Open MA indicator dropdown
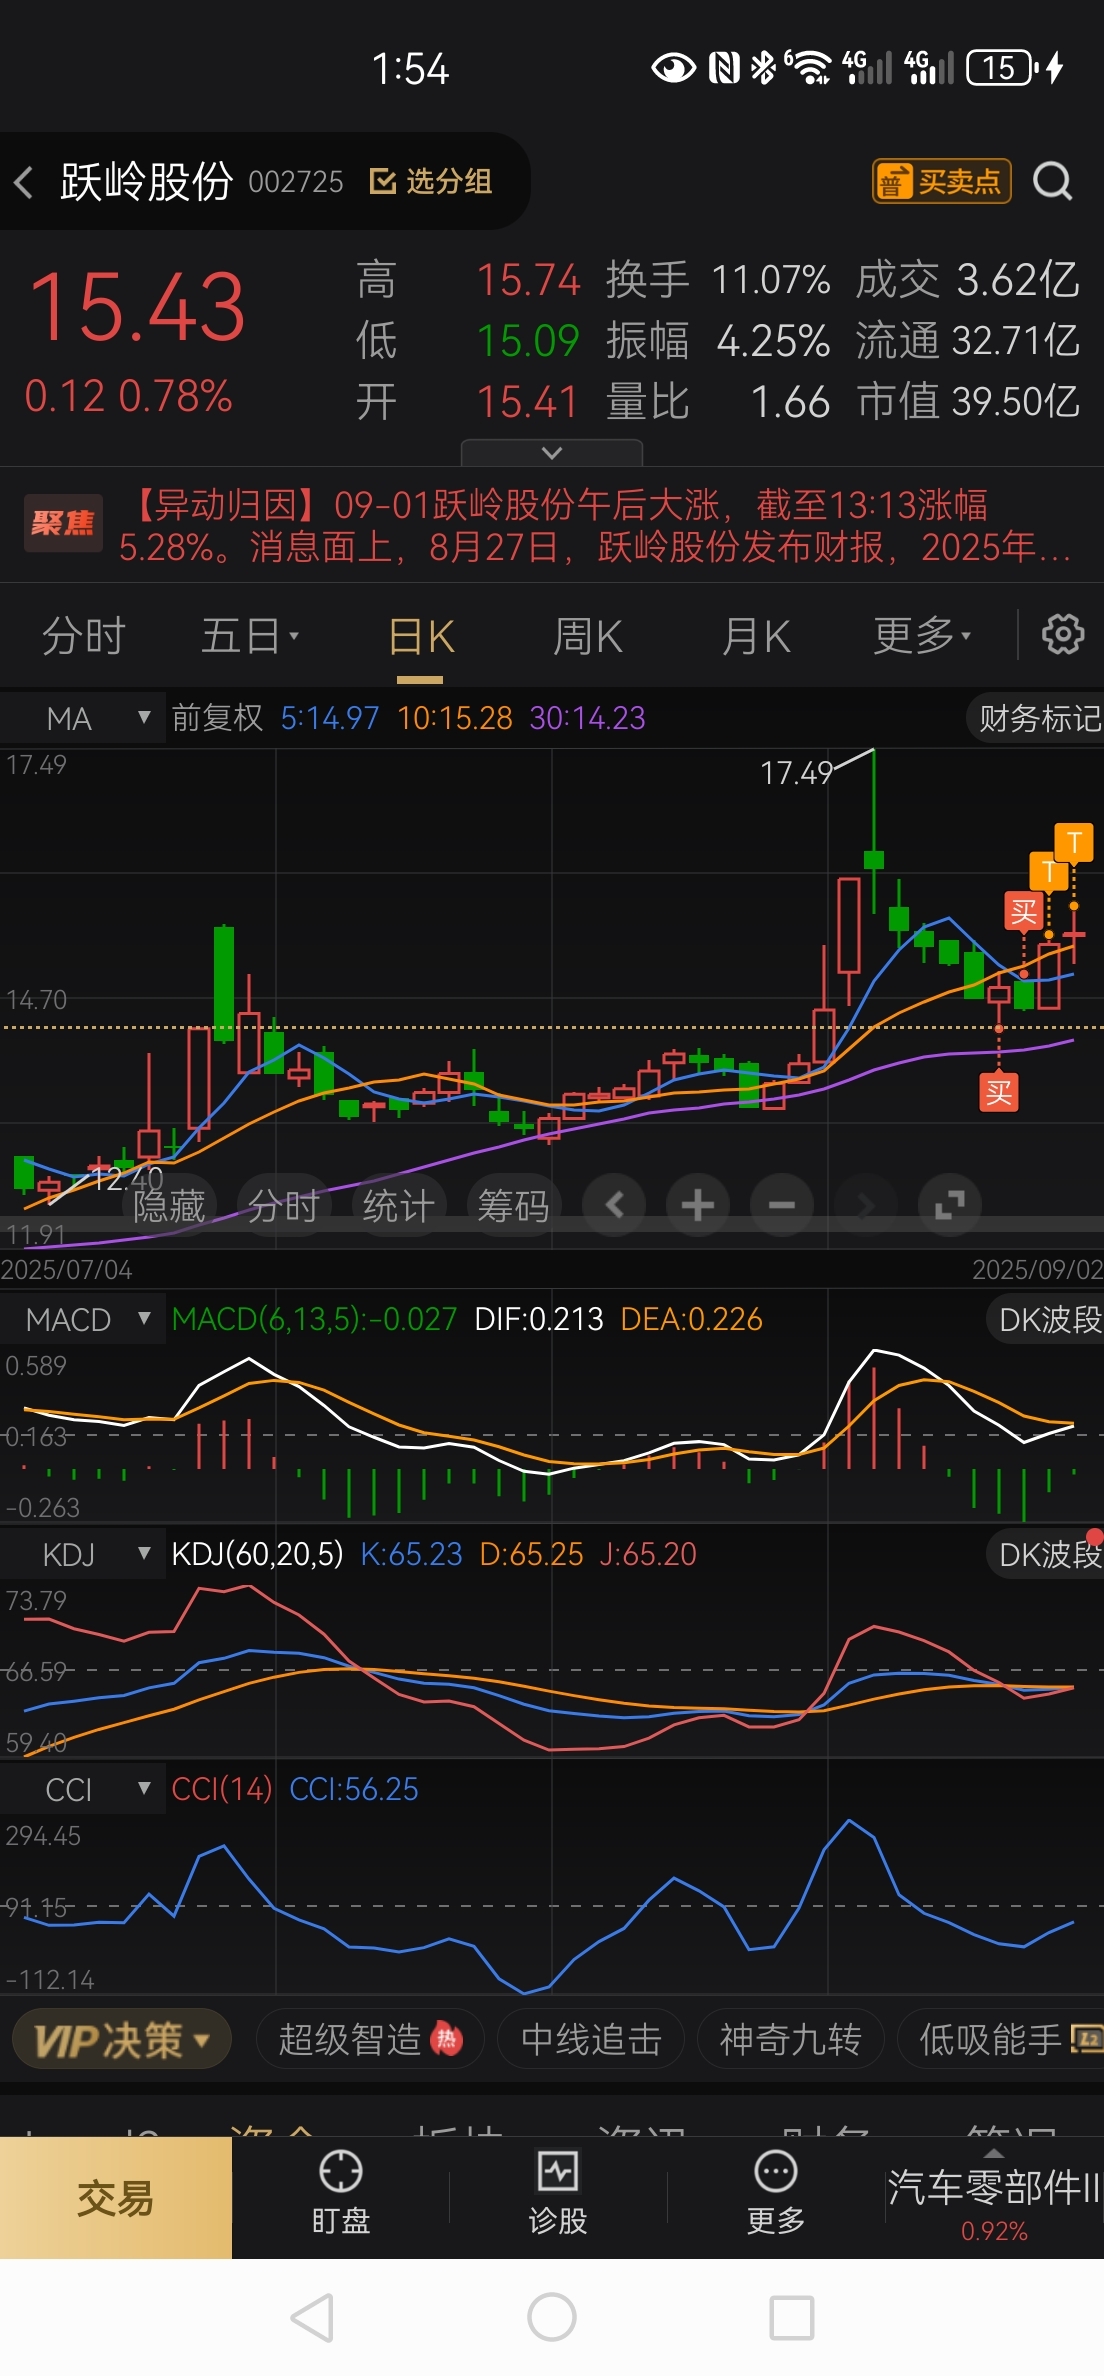The image size is (1104, 2376). (83, 718)
